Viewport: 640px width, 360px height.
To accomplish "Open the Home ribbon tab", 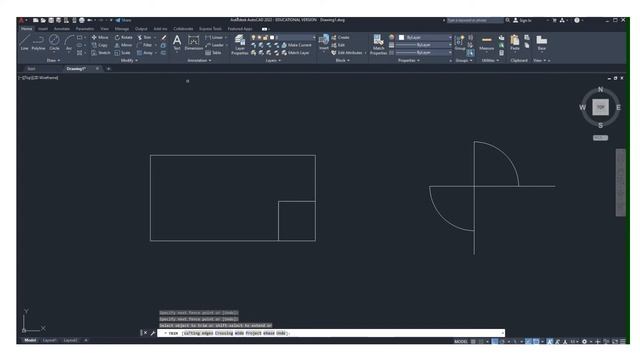I will click(x=27, y=29).
